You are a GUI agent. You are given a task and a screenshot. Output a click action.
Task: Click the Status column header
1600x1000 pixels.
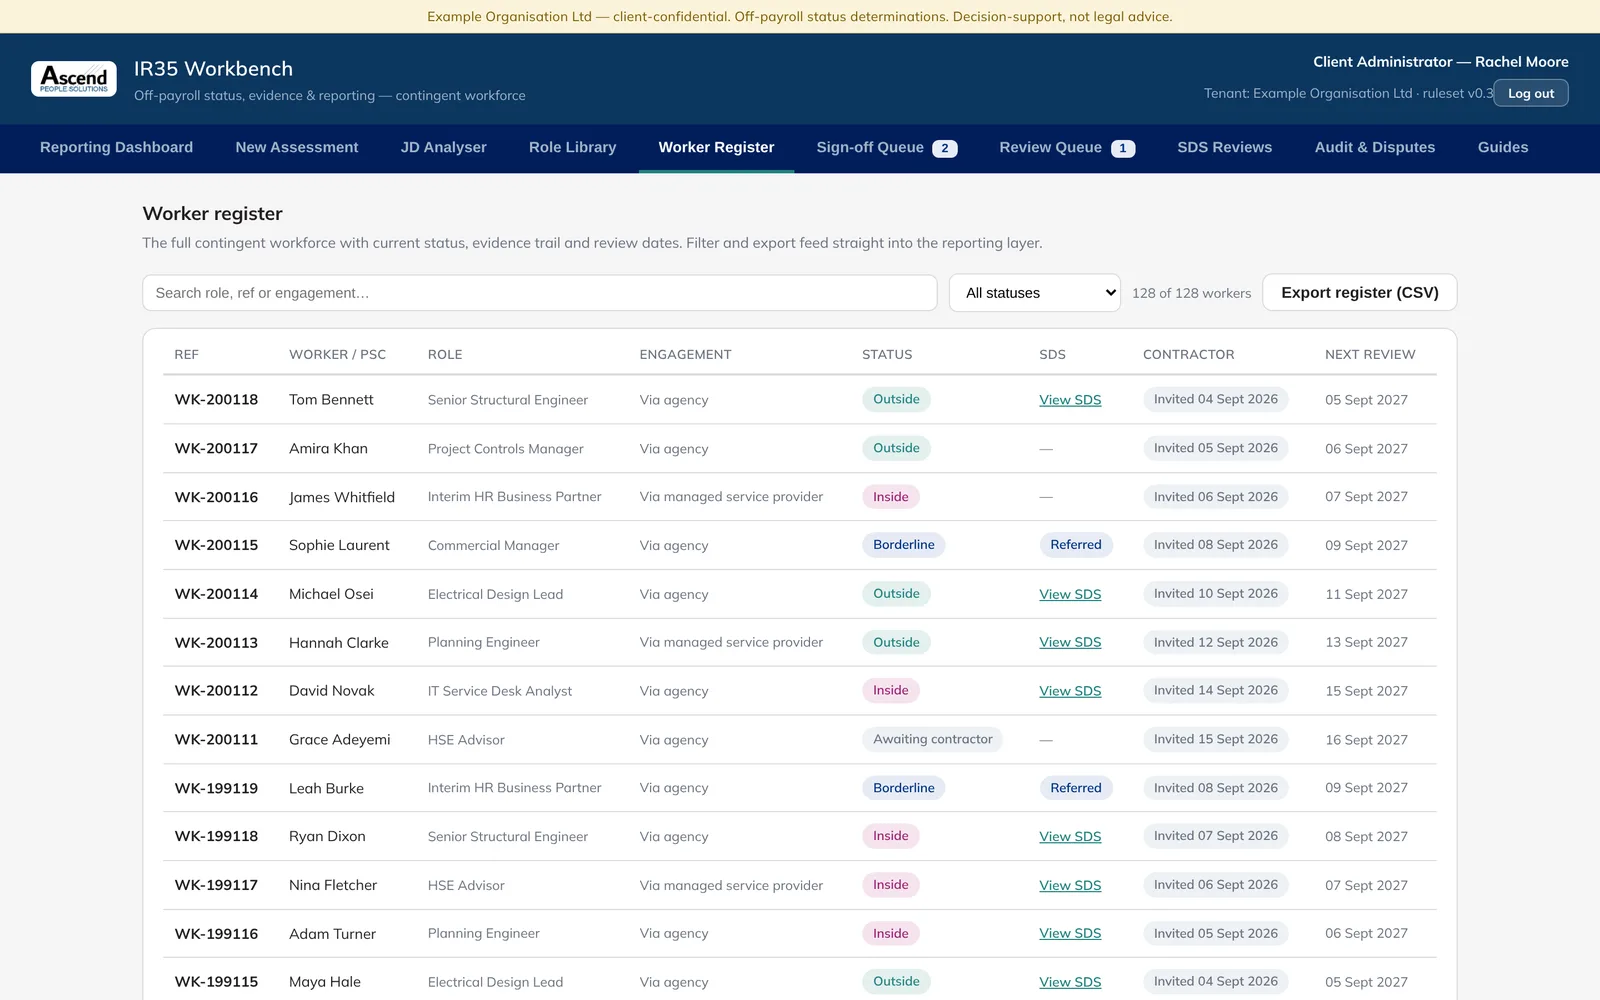[887, 354]
